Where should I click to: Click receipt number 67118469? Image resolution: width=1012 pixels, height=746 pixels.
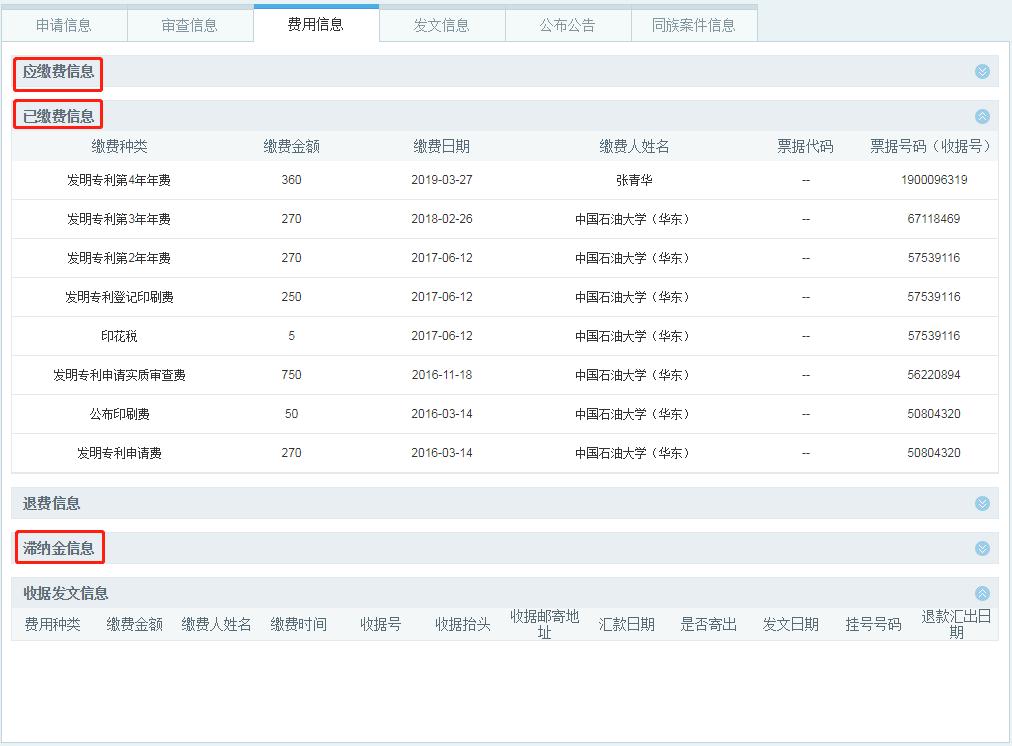(934, 219)
